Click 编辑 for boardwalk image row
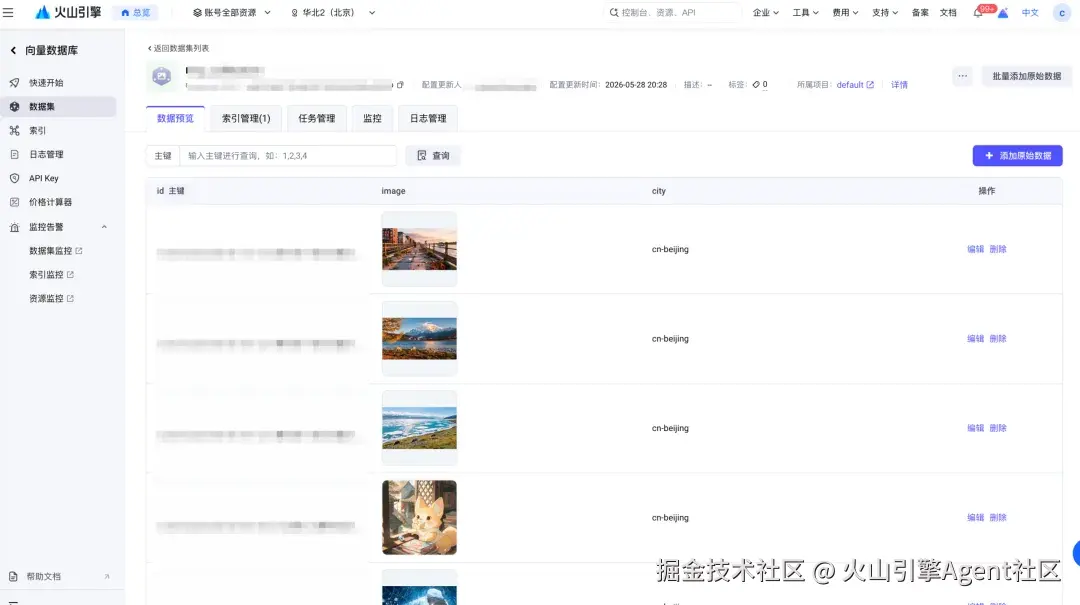The image size is (1080, 605). pos(975,249)
